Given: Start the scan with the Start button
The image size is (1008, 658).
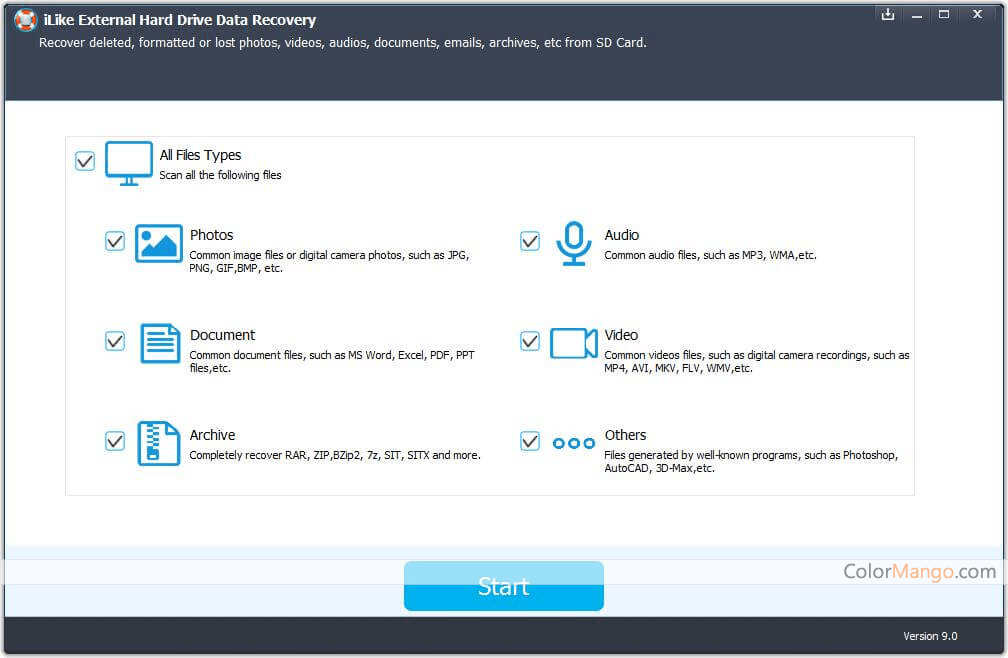Looking at the screenshot, I should point(503,586).
